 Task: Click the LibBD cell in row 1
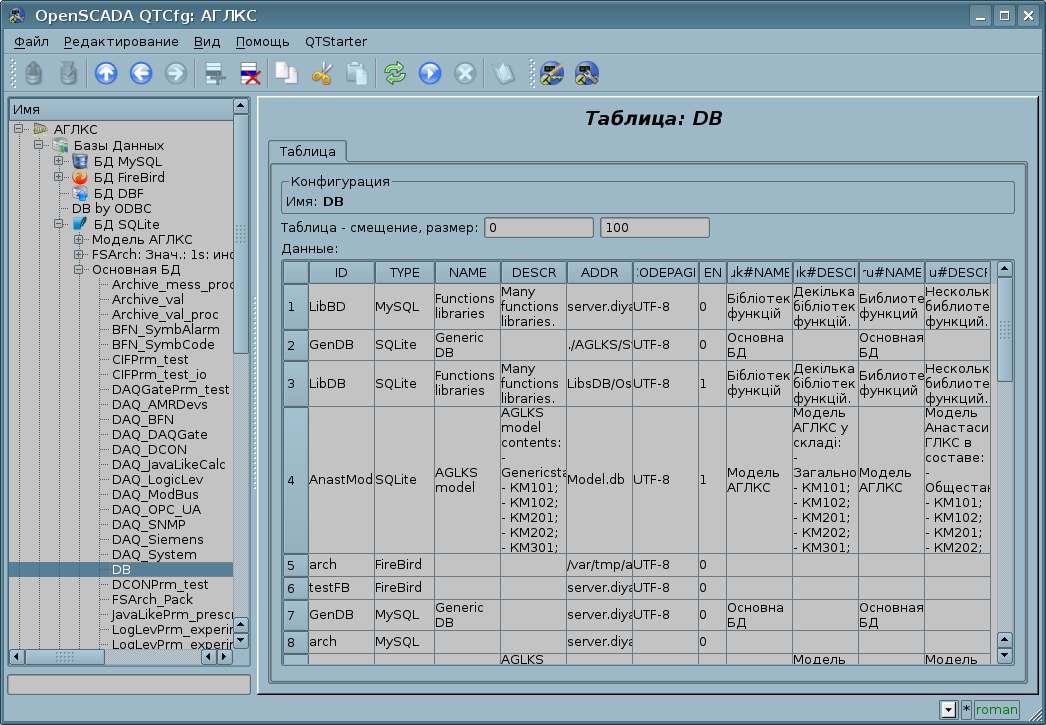tap(341, 307)
